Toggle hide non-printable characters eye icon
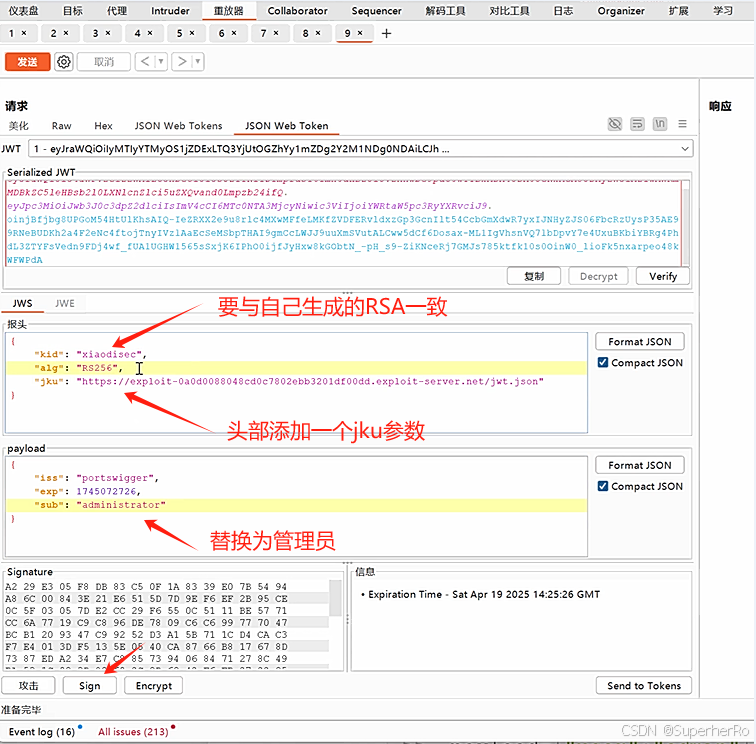 (x=615, y=124)
